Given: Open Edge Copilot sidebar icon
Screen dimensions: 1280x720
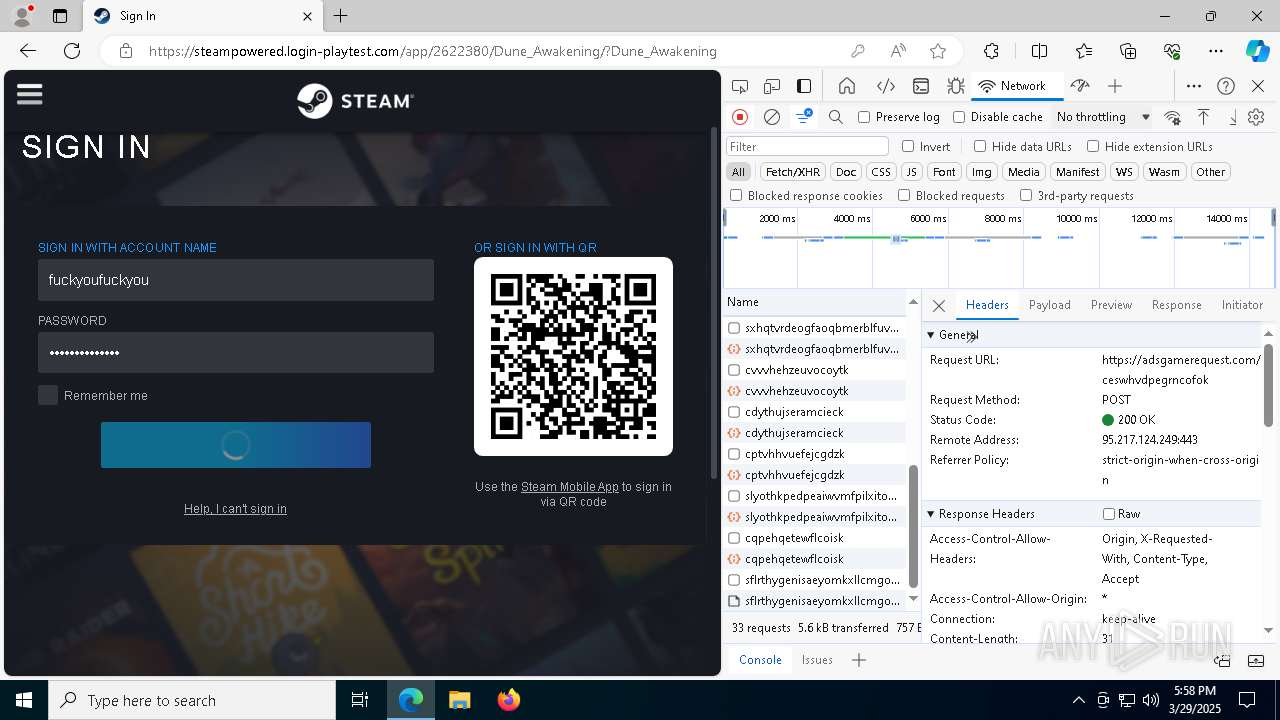Looking at the screenshot, I should [1257, 51].
